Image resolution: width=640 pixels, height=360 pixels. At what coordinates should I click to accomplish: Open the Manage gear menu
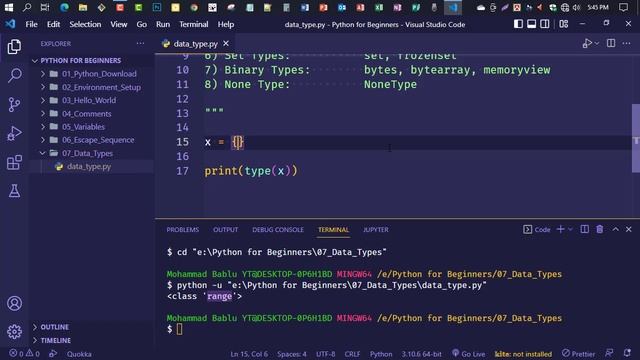pos(14,331)
